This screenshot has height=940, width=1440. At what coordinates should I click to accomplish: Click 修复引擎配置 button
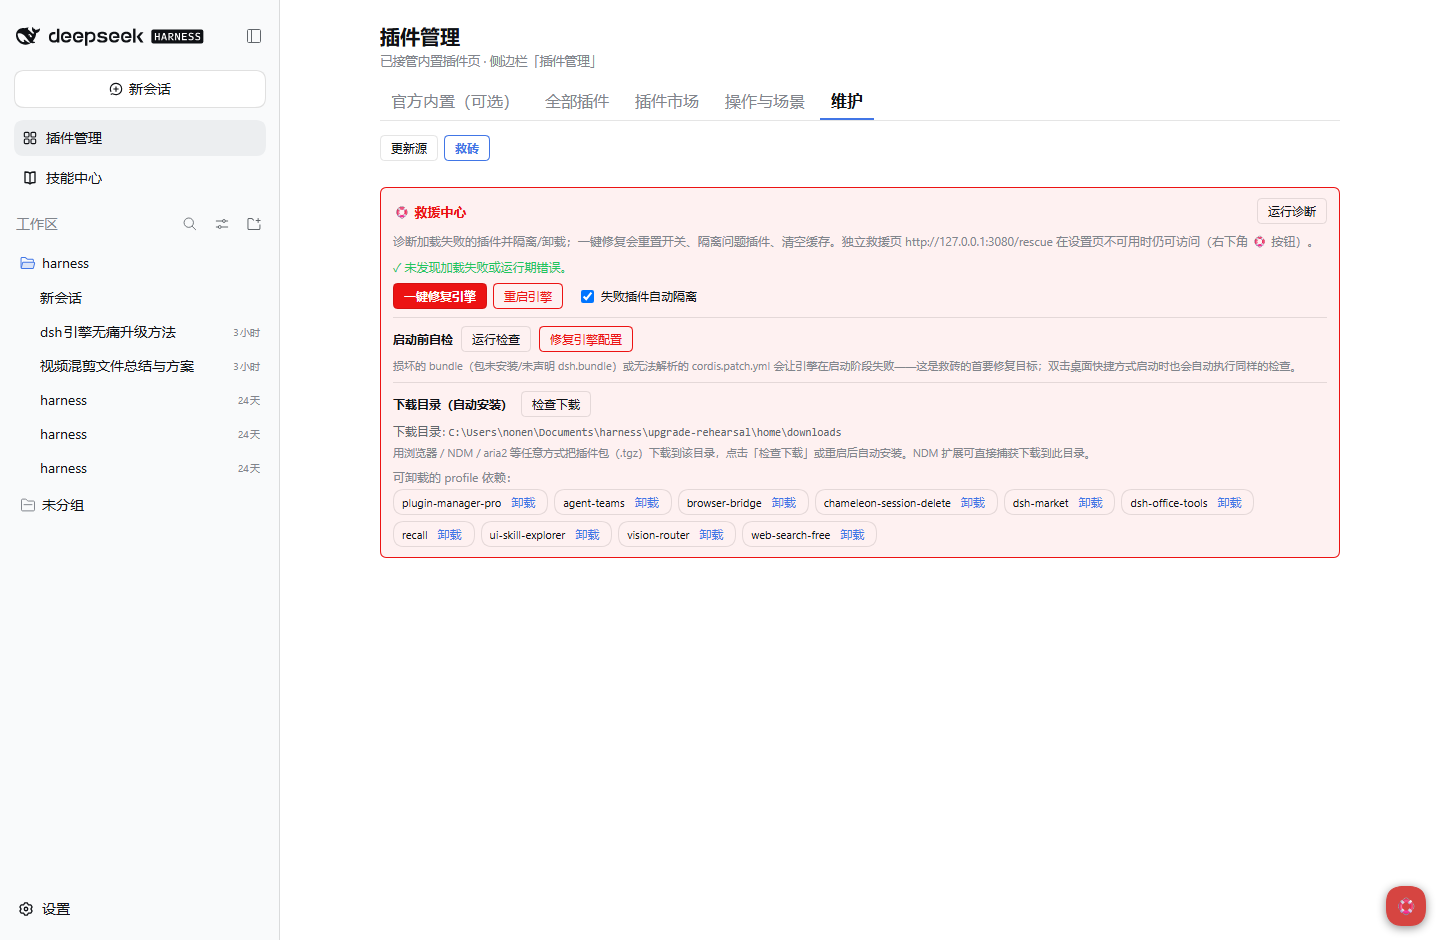coord(586,339)
